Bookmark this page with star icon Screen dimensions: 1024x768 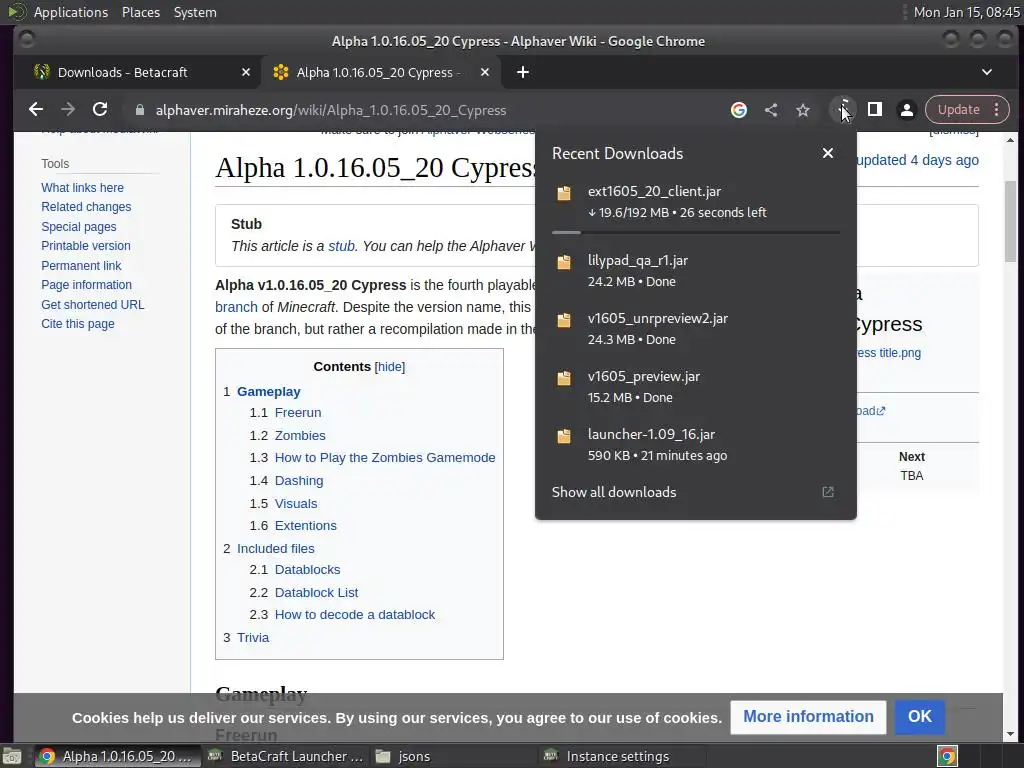point(803,110)
